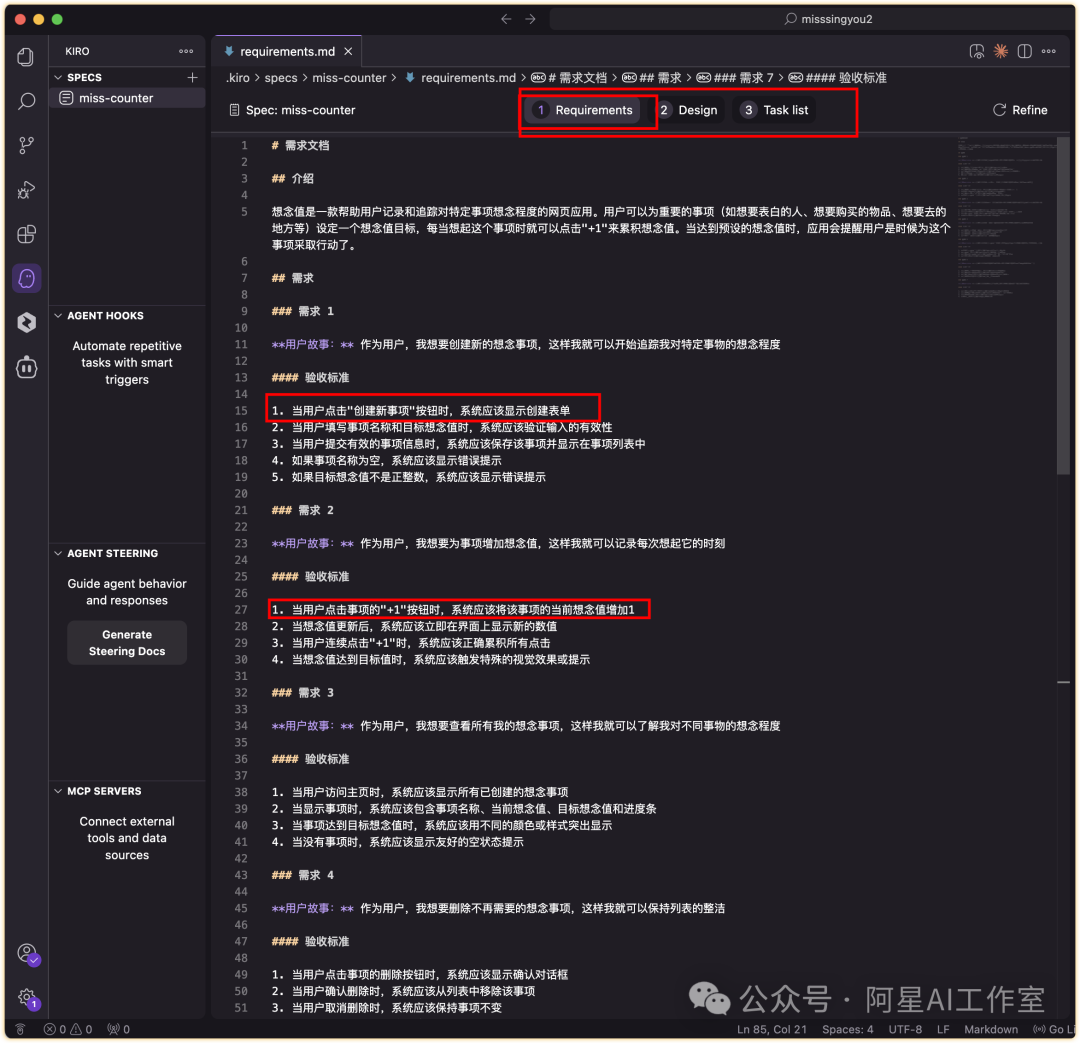
Task: Select the requirements.md editor tab
Action: [288, 51]
